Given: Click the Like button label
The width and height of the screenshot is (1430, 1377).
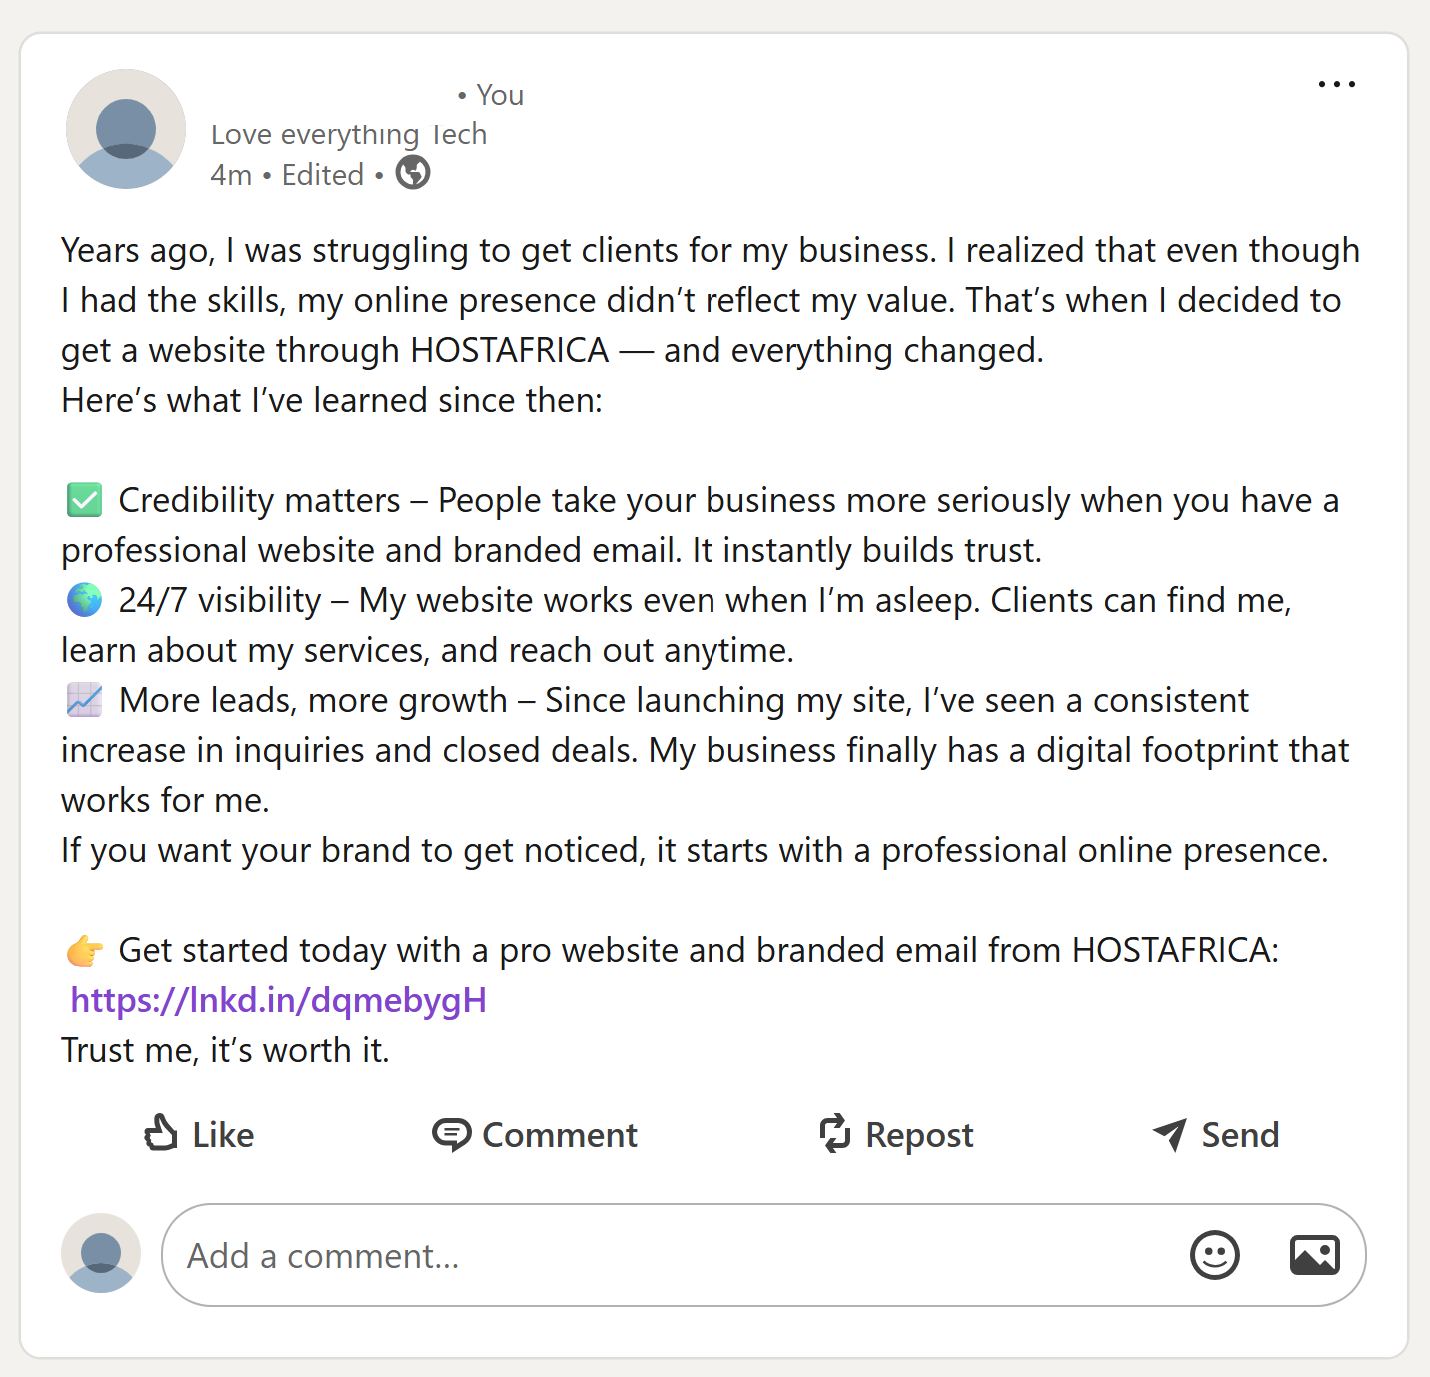Looking at the screenshot, I should (223, 1135).
